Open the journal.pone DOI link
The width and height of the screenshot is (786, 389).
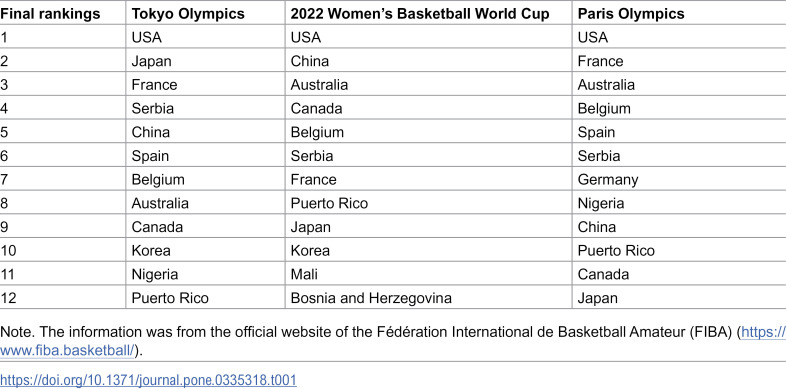[148, 380]
